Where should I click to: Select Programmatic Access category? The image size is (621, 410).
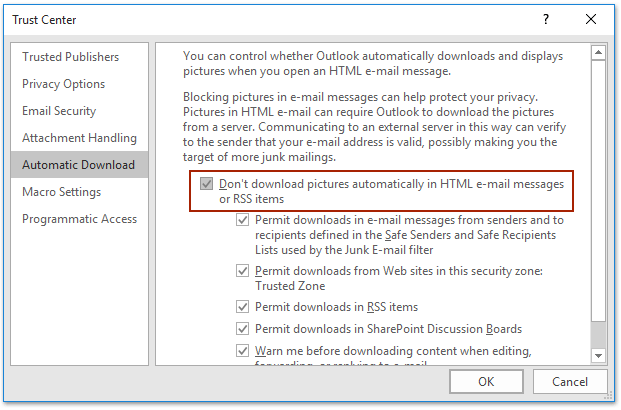(79, 219)
